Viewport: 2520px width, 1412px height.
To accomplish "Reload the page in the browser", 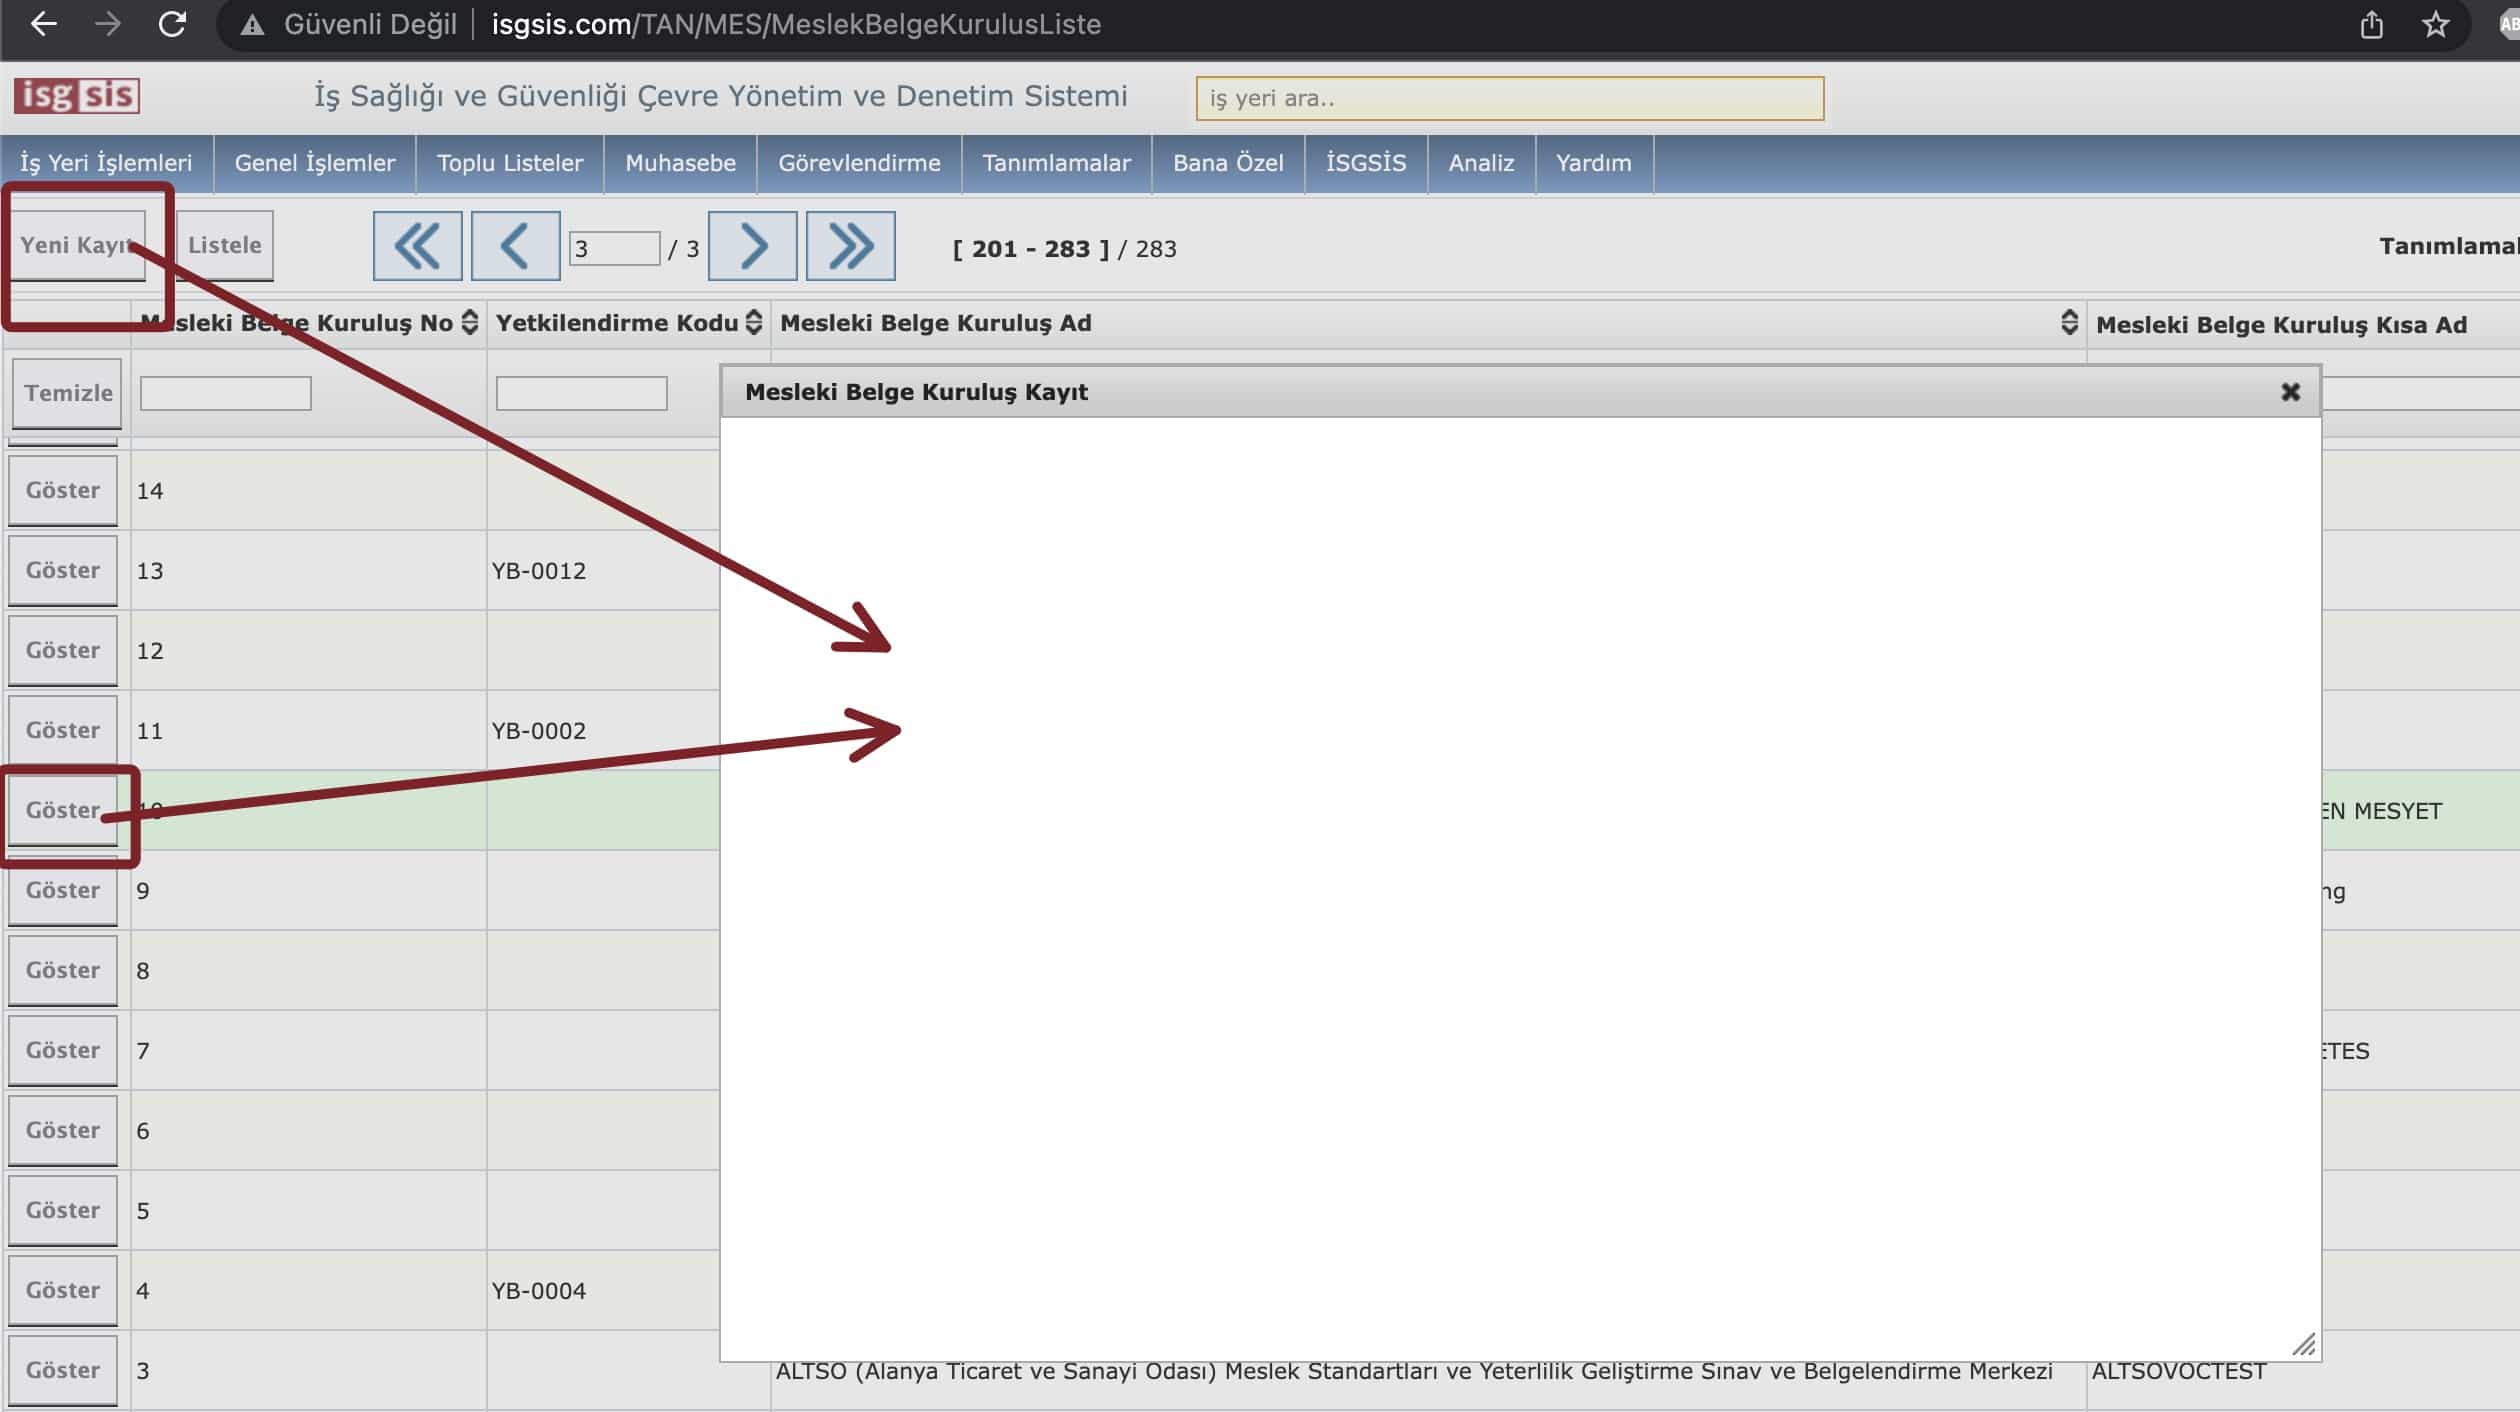I will click(x=172, y=24).
